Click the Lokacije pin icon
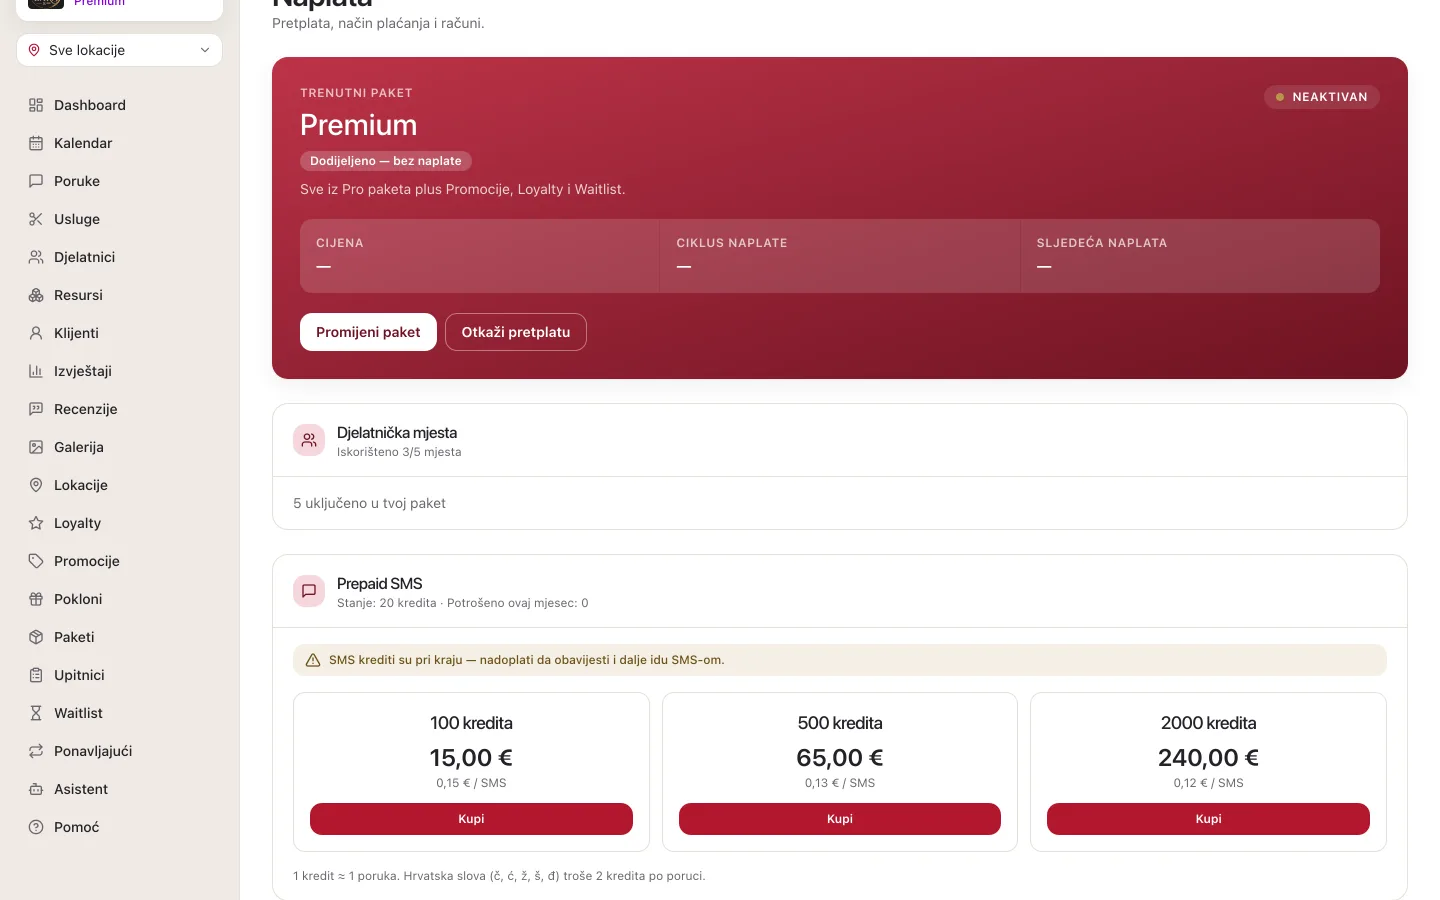 tap(36, 485)
